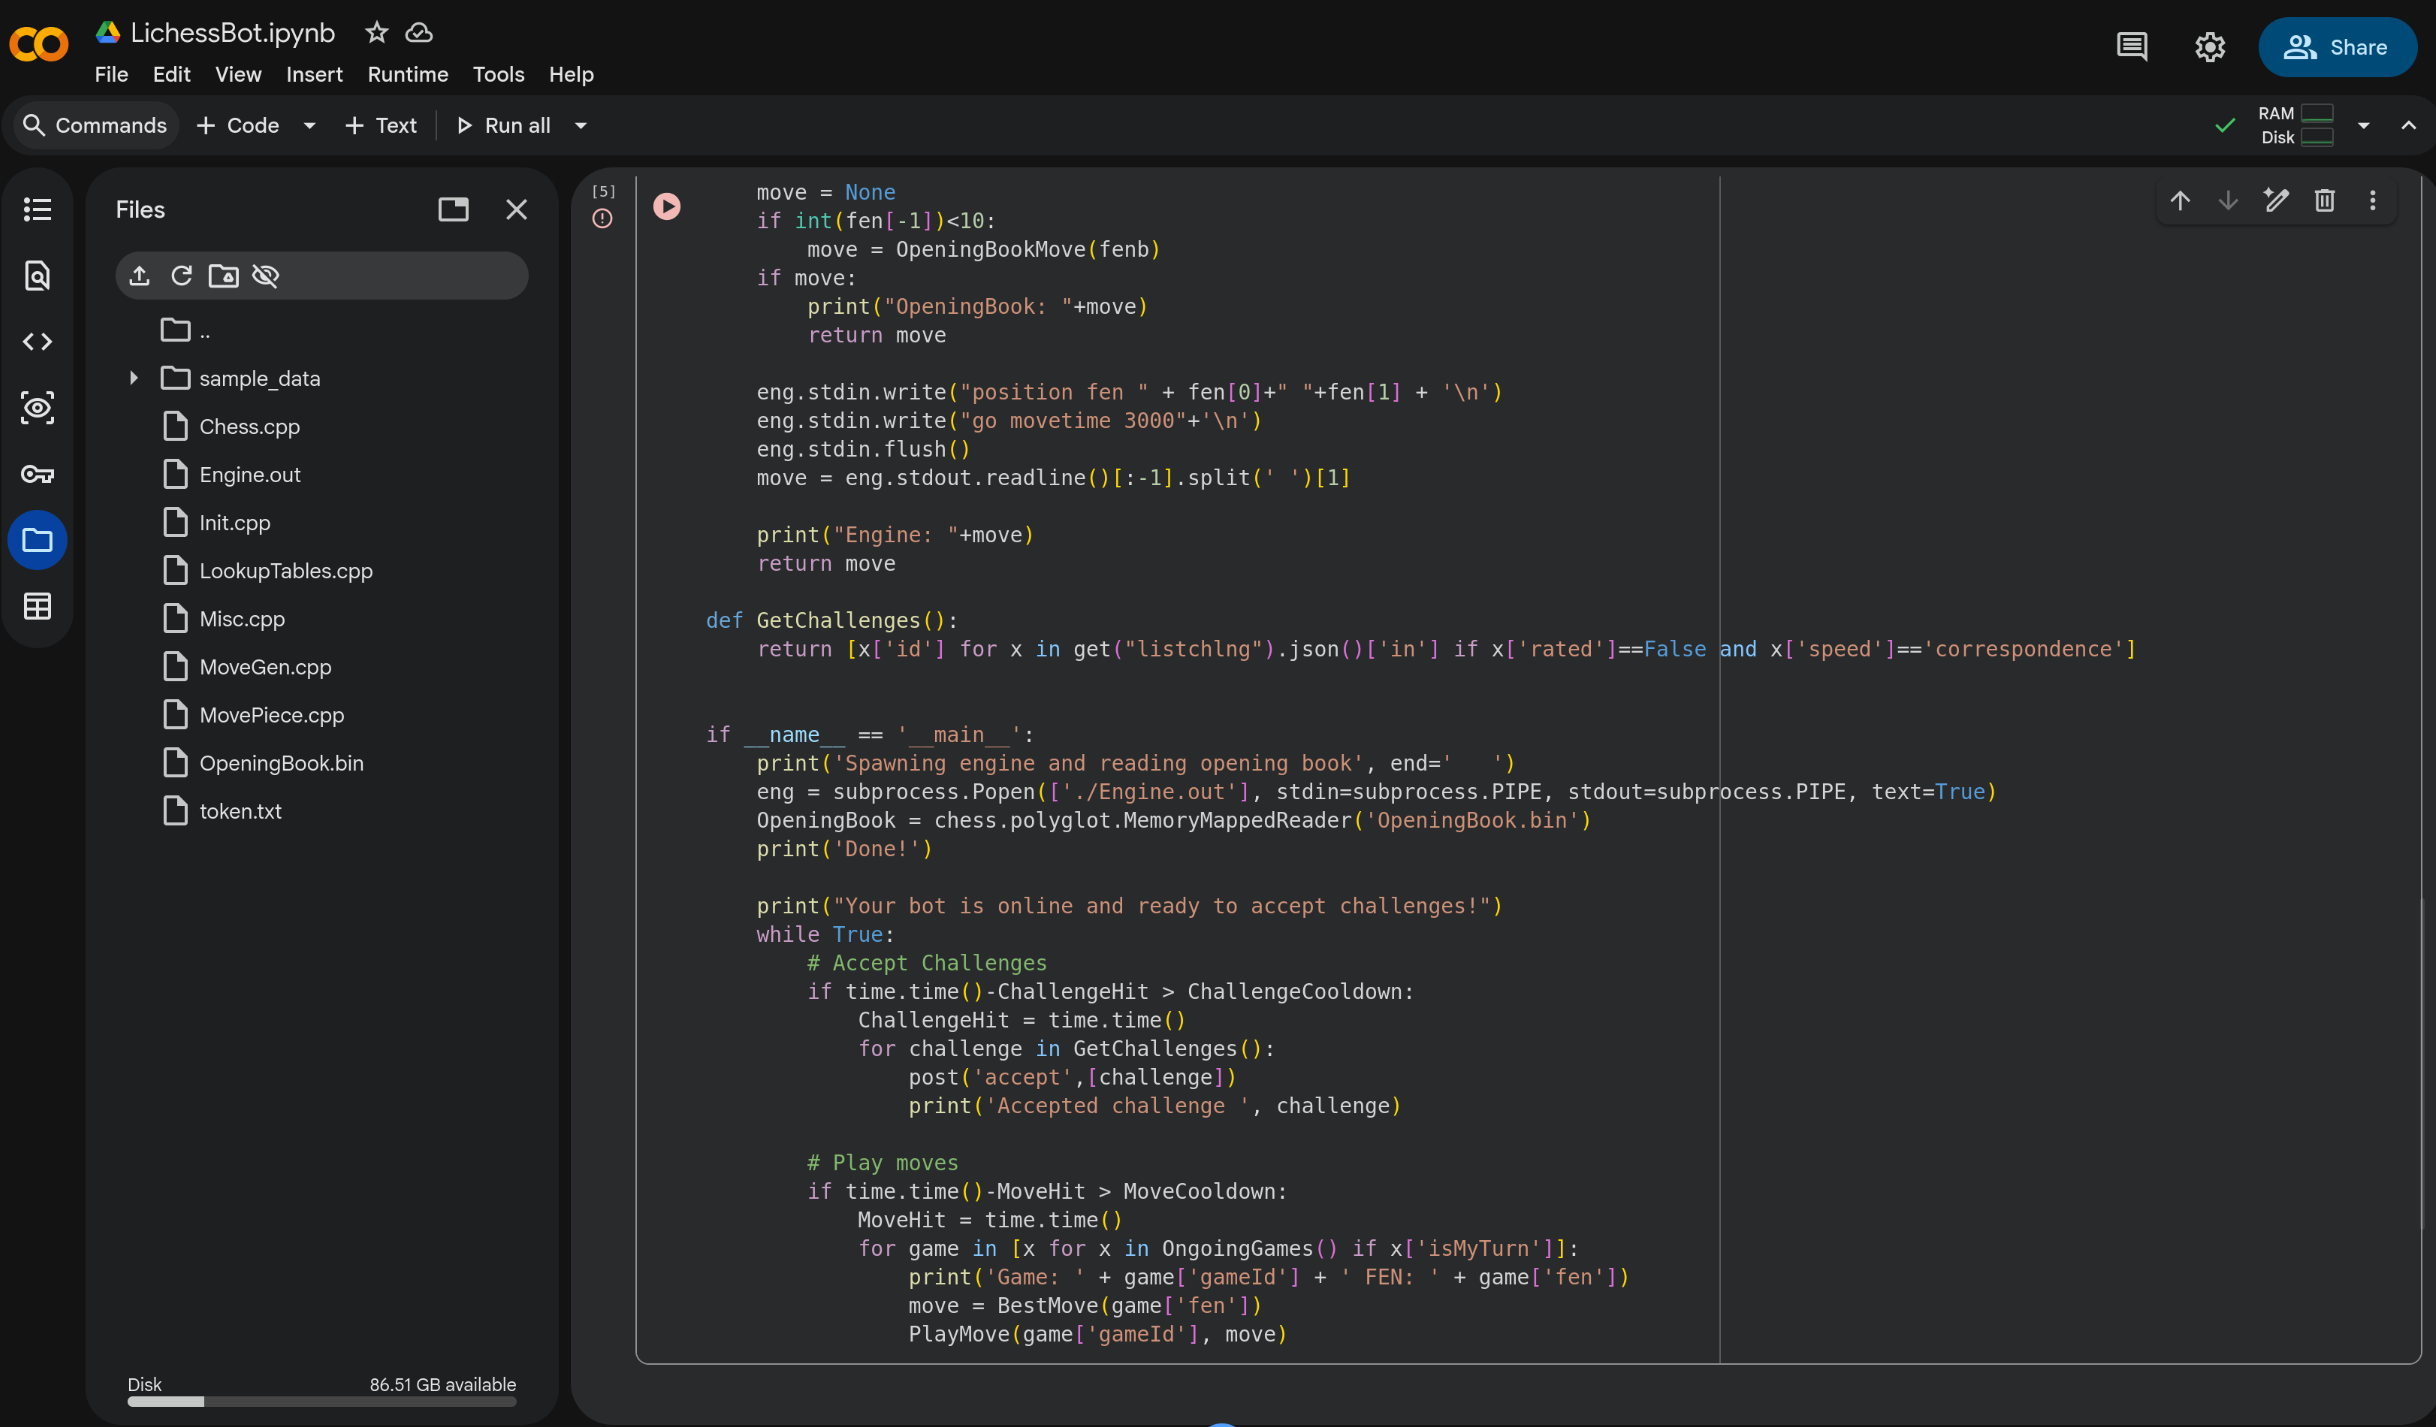The image size is (2436, 1427).
Task: Star the LichessBot.ipynb notebook
Action: click(x=376, y=33)
